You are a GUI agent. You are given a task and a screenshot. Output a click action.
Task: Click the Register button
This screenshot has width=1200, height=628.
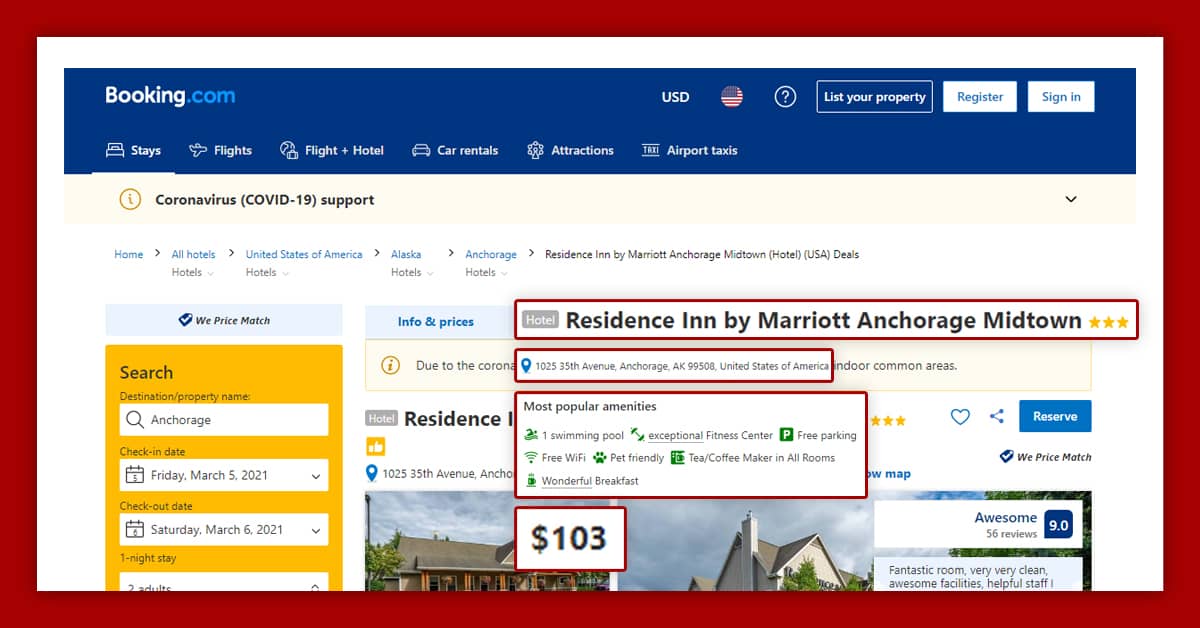[x=980, y=97]
